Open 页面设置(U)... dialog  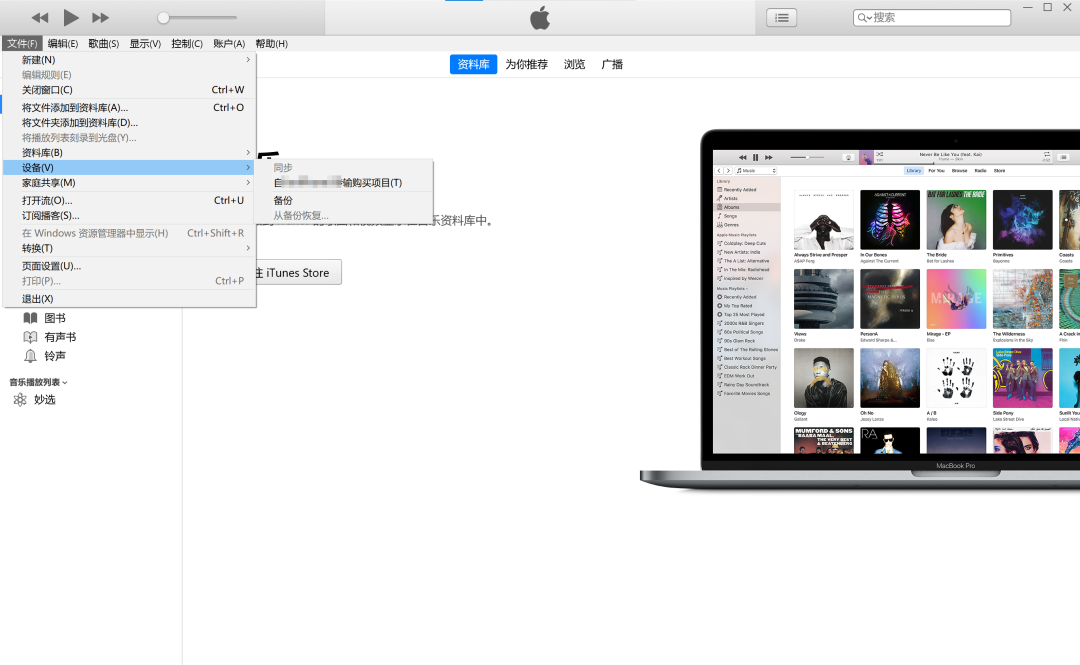(x=129, y=266)
